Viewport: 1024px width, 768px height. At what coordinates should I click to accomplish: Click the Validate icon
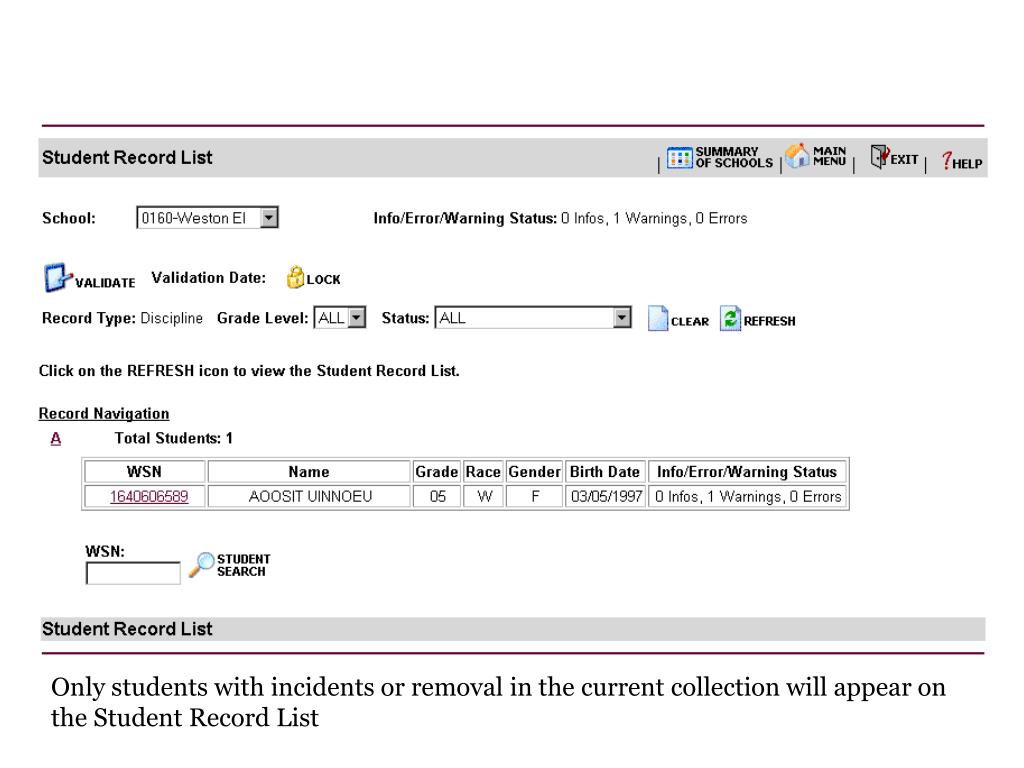coord(57,278)
